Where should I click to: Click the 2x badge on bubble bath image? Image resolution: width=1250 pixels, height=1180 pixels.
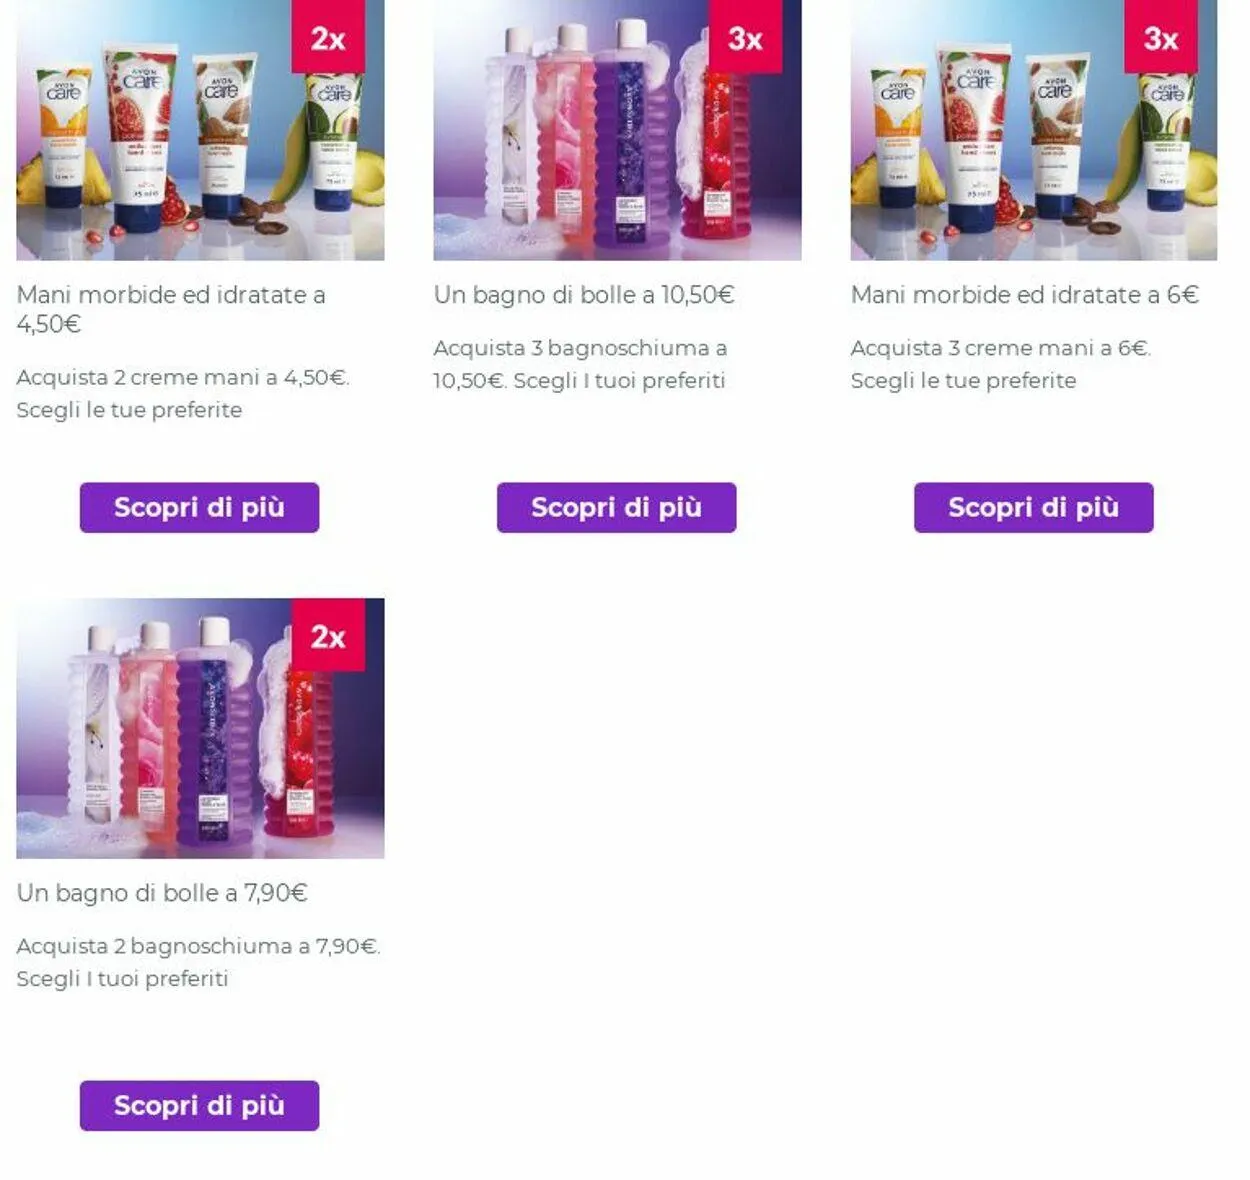click(x=328, y=635)
